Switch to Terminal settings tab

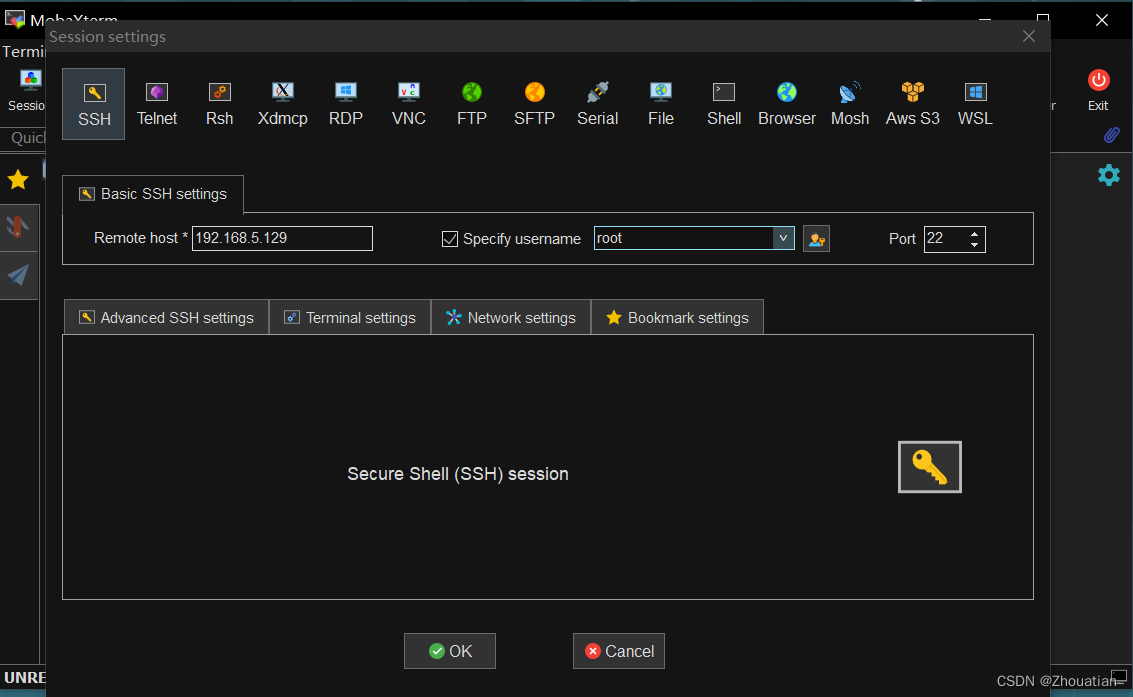pyautogui.click(x=350, y=318)
